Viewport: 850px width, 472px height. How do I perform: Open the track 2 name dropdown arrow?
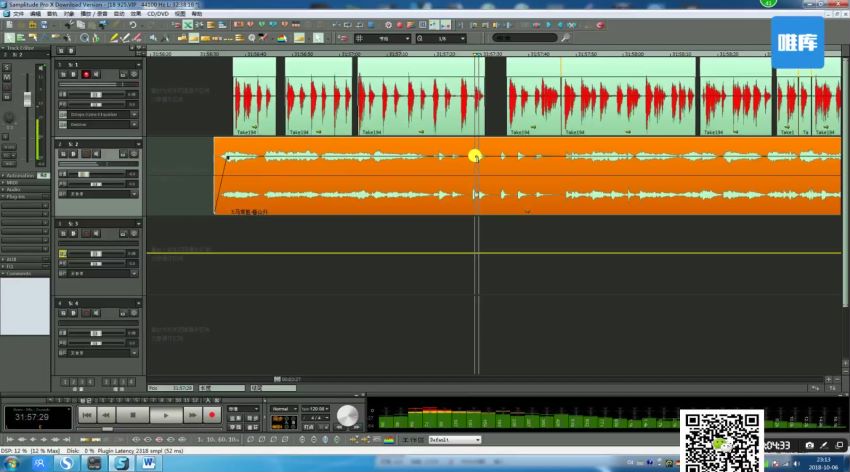point(138,144)
